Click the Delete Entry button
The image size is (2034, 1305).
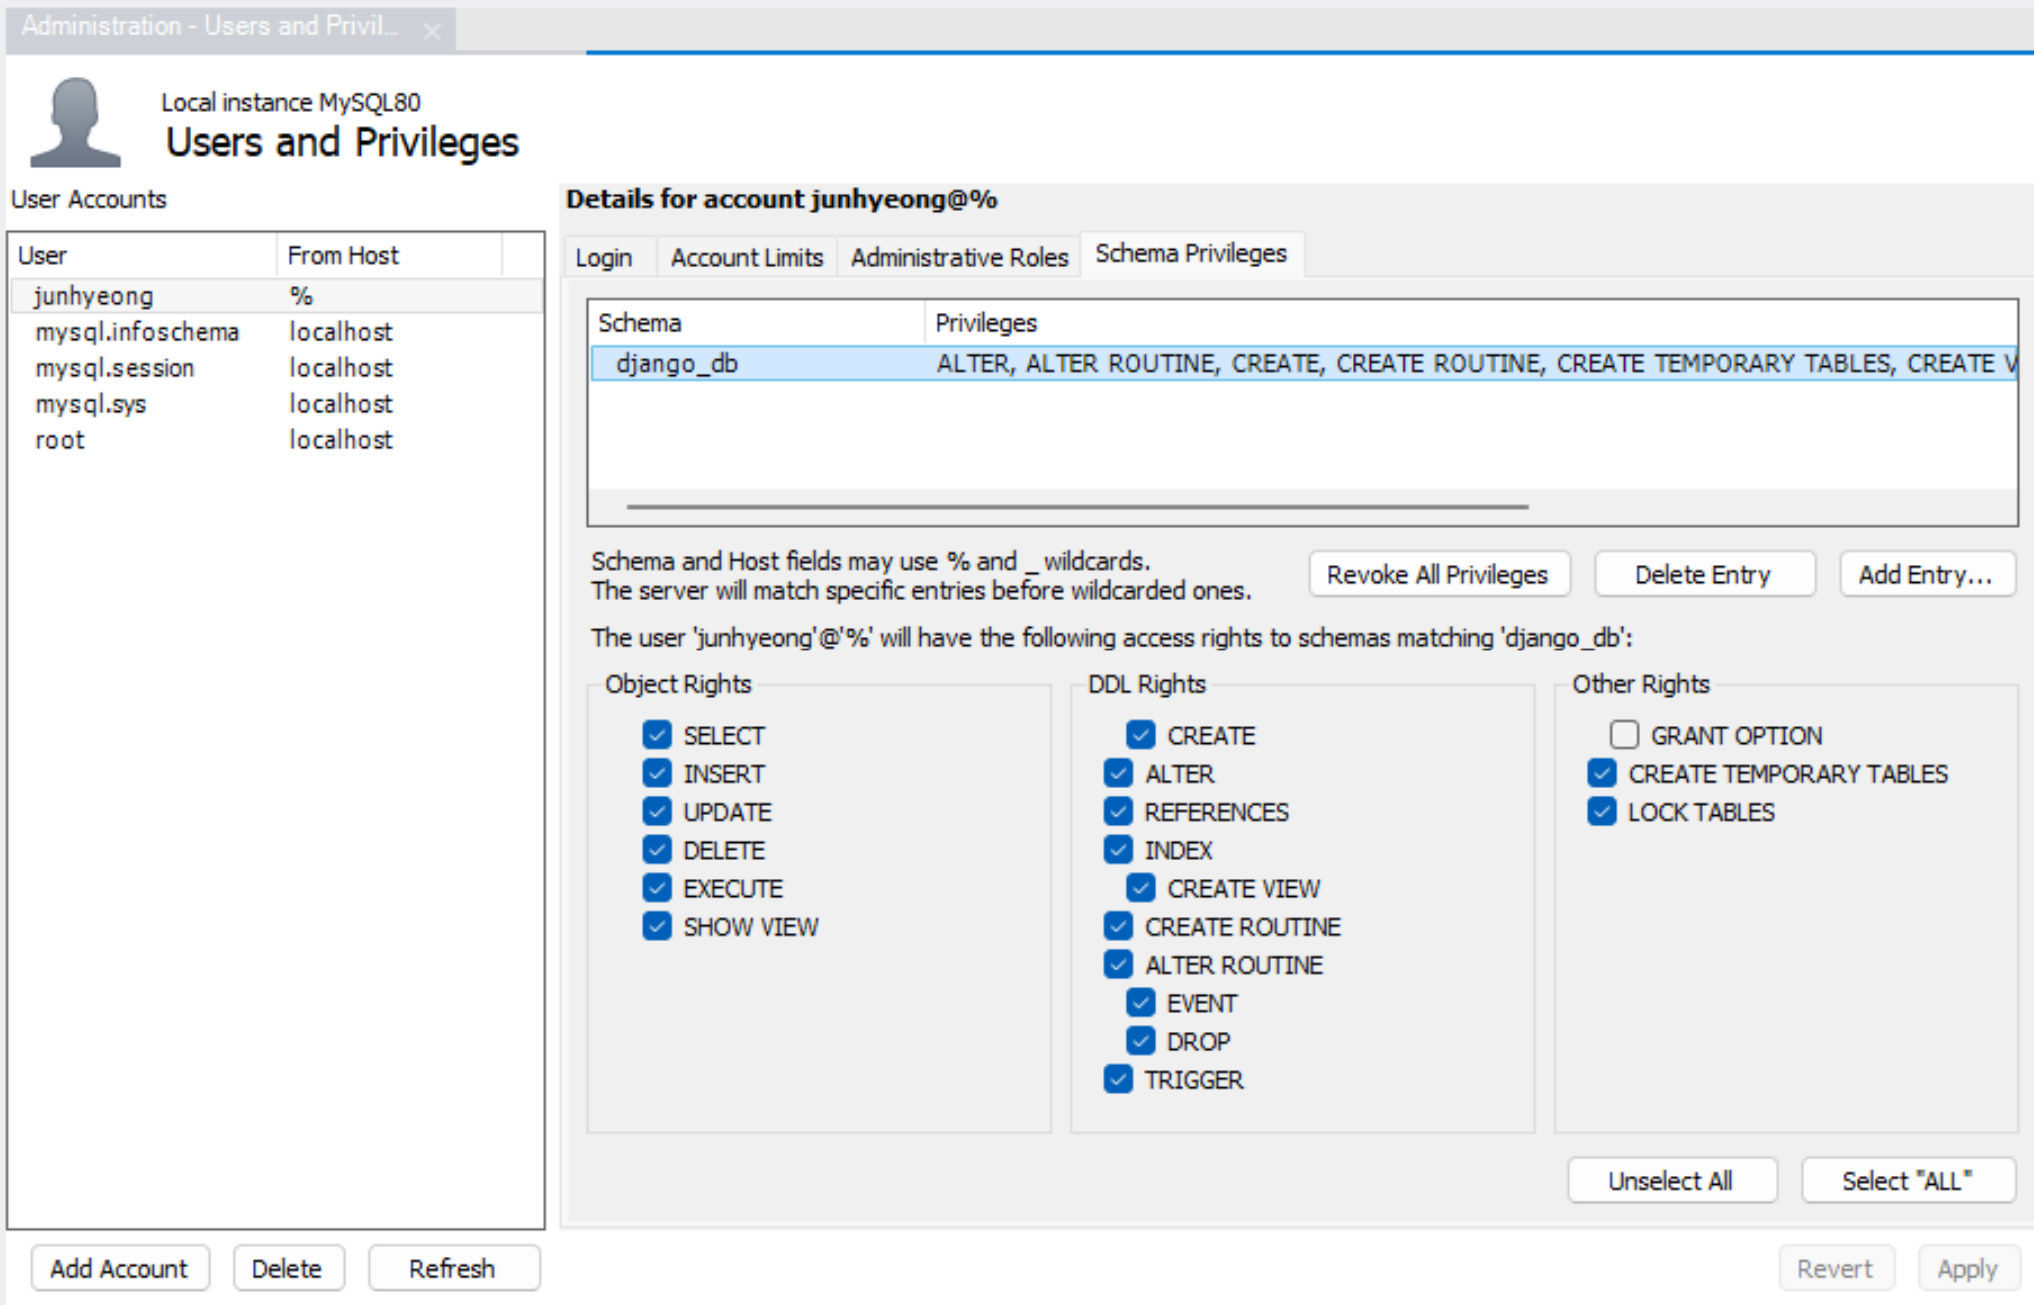point(1702,575)
